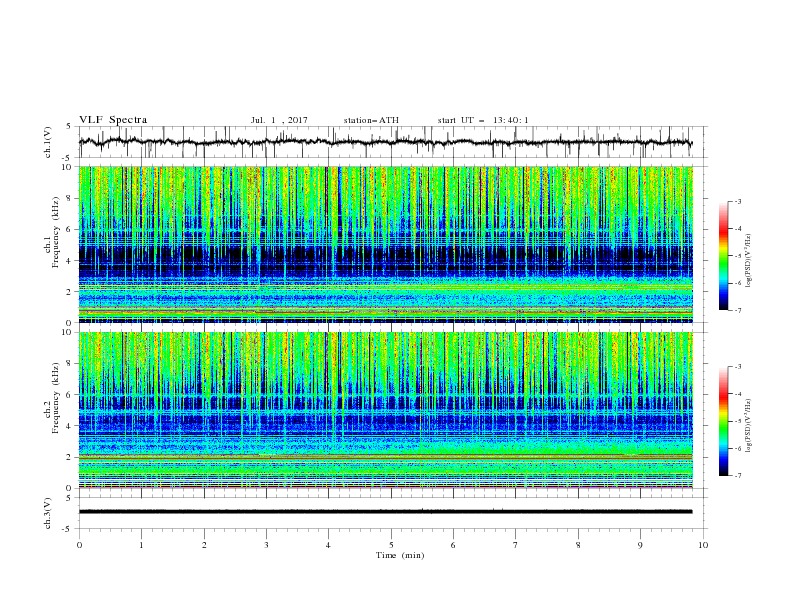This screenshot has height=612, width=792.
Task: Click the ch.1 spectrogram panel
Action: coord(386,244)
